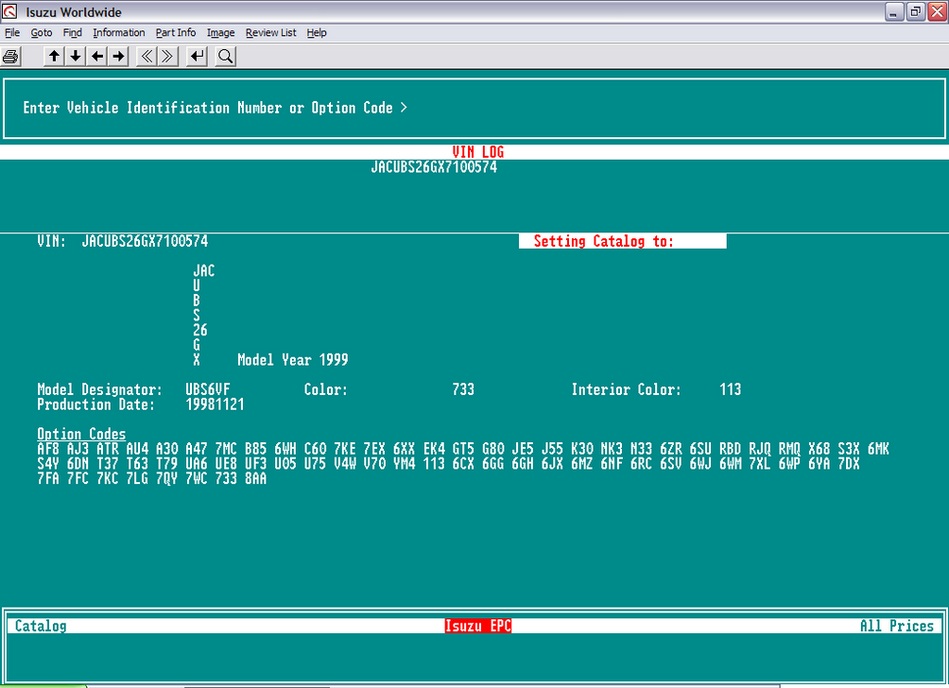Click the red Isuzu EPC label
The image size is (949, 688).
point(478,626)
